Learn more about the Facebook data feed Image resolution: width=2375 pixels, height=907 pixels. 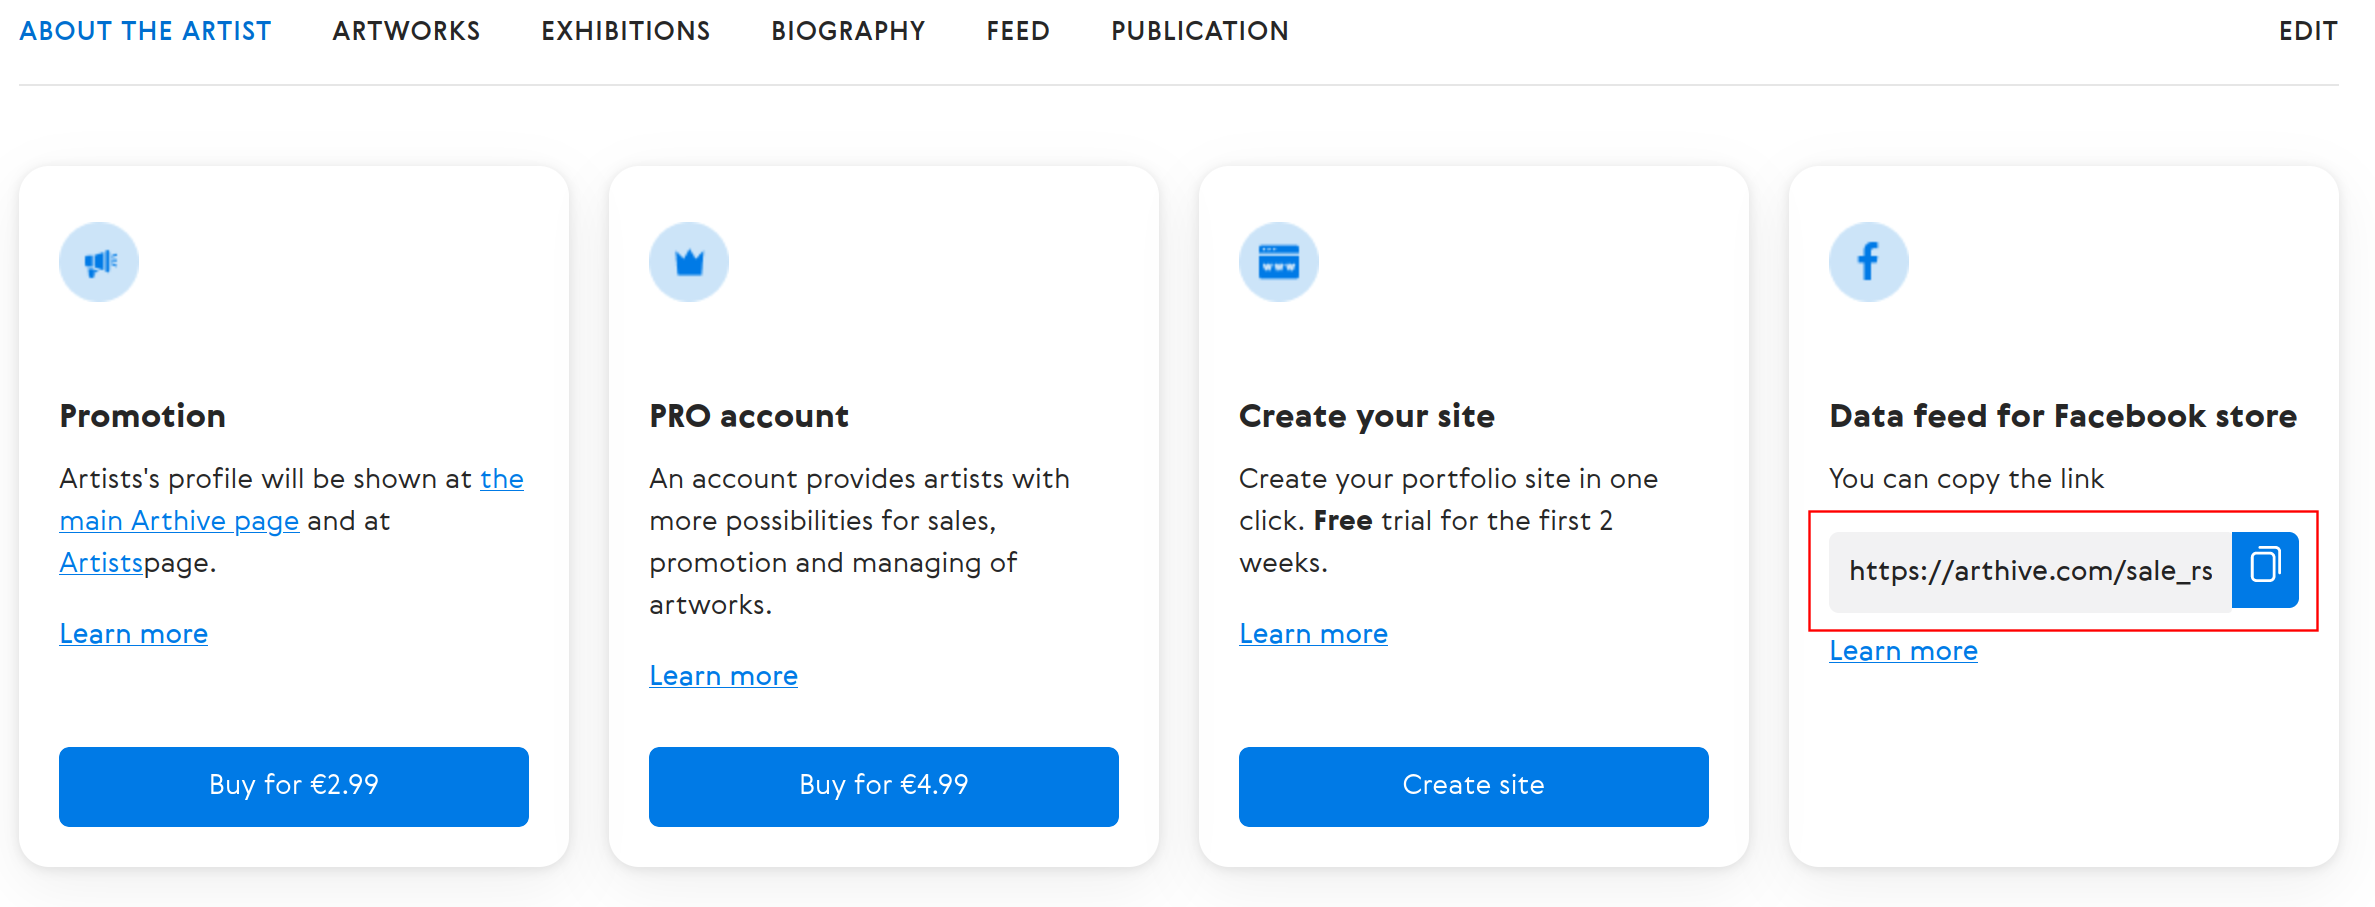(x=1903, y=651)
